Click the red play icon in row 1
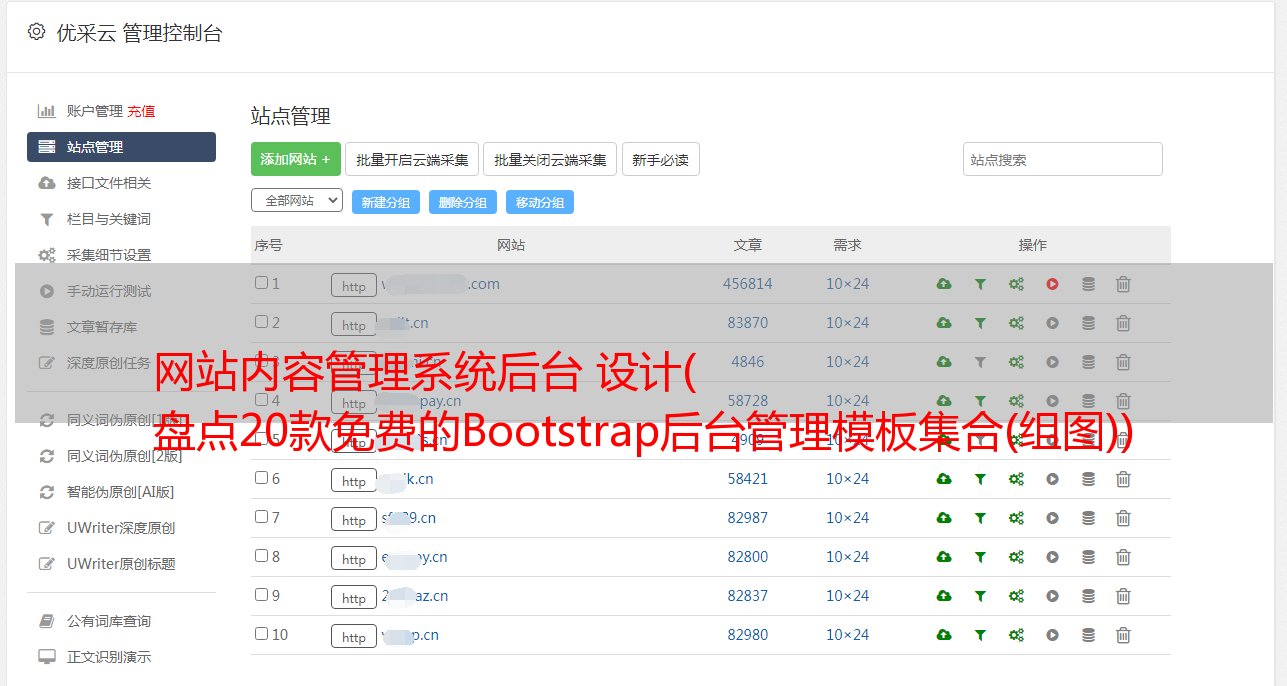This screenshot has width=1287, height=686. 1052,284
